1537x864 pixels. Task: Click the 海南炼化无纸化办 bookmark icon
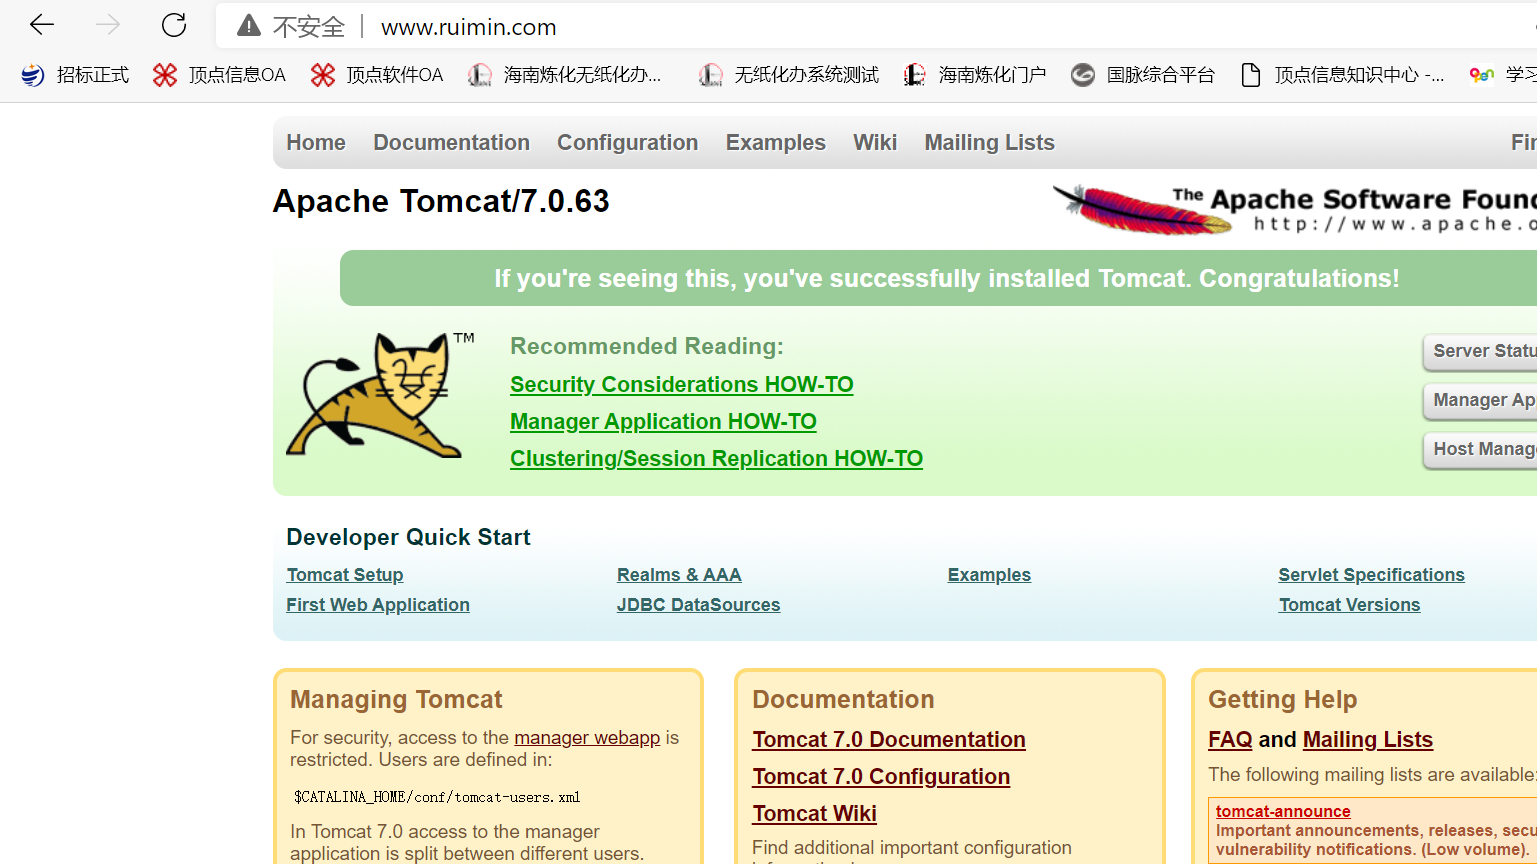pos(480,75)
